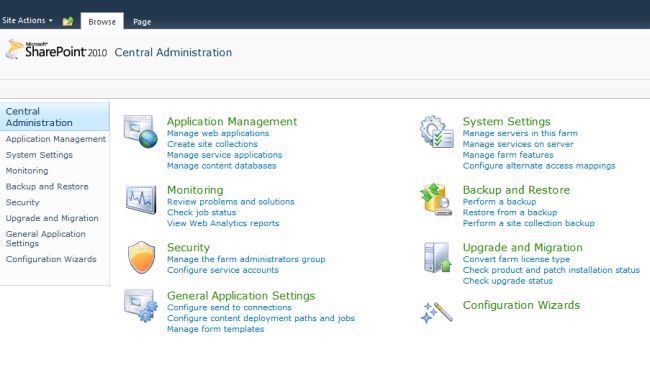Click the Upgrade and Migration server icon
Image resolution: width=650 pixels, height=365 pixels.
pyautogui.click(x=438, y=257)
